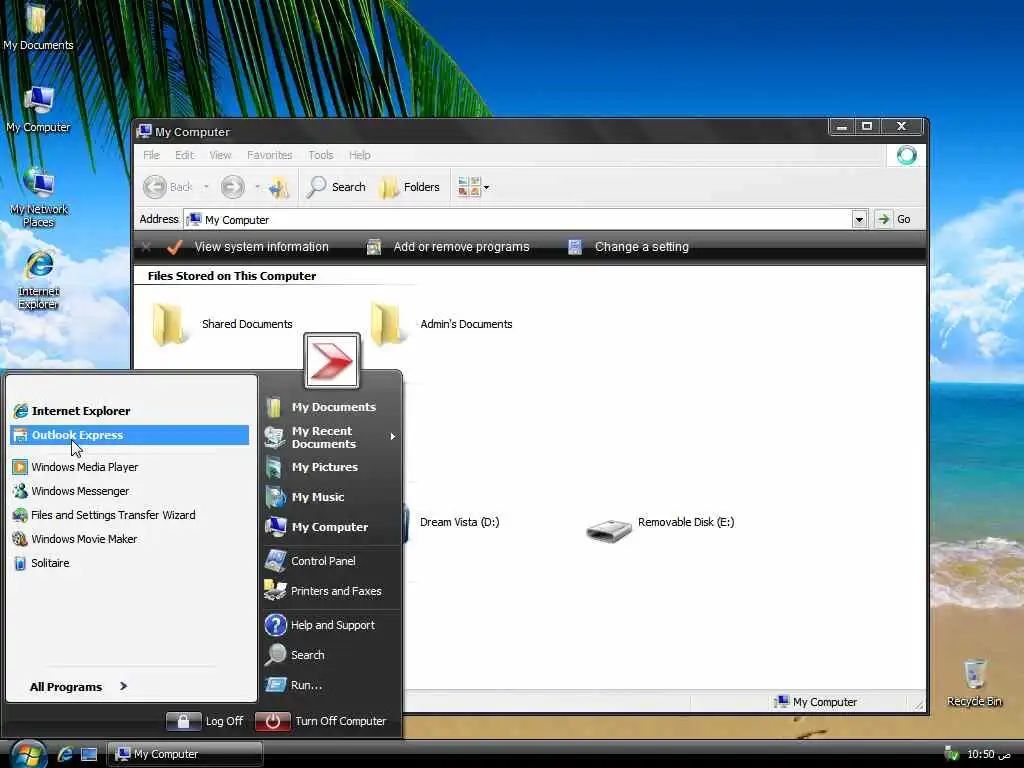This screenshot has width=1024, height=768.
Task: Select Recycle Bin desktop icon
Action: click(x=974, y=682)
